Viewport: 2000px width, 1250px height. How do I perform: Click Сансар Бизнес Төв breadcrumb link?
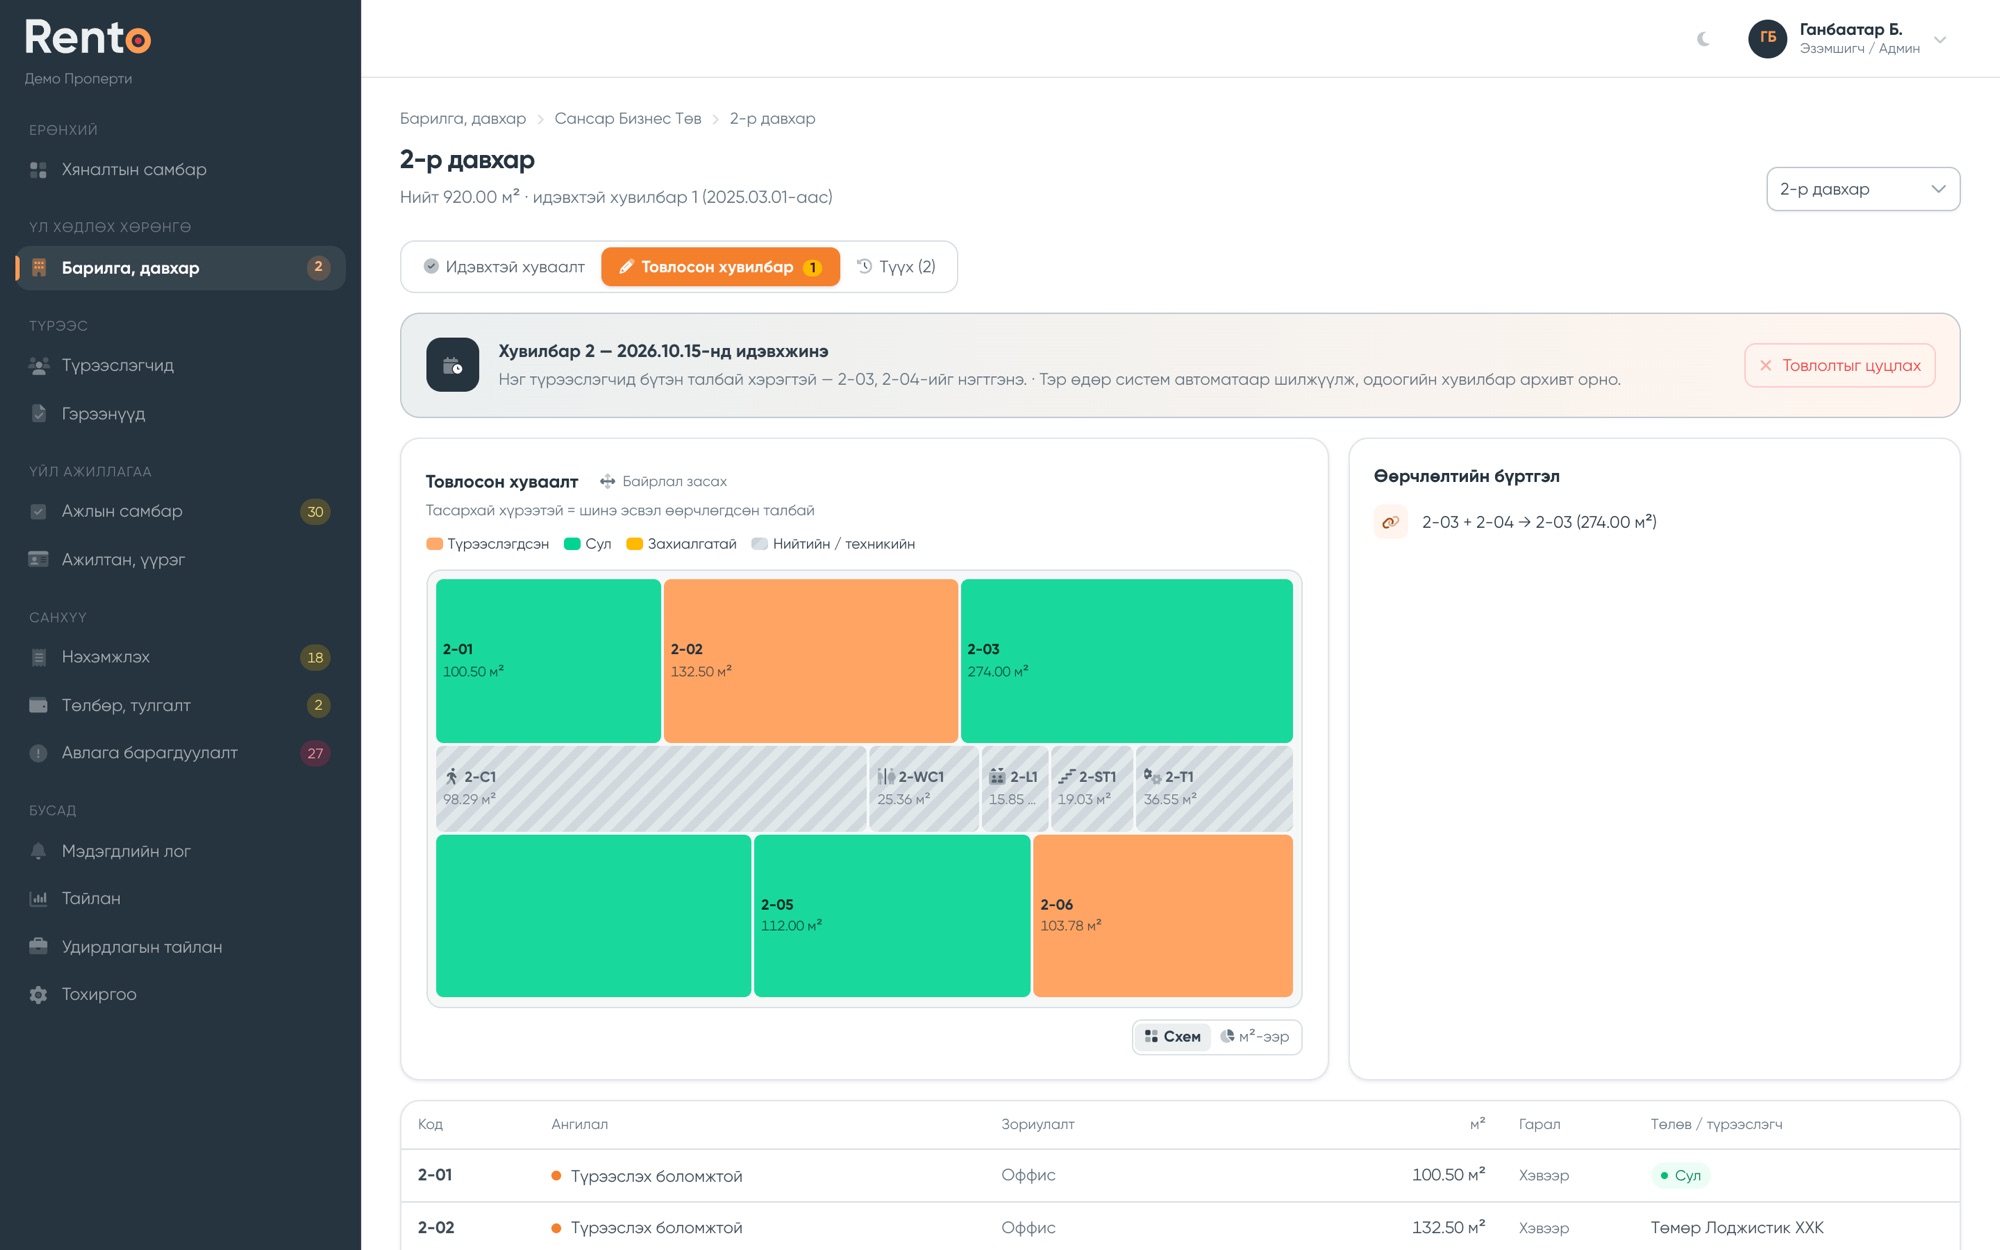(628, 119)
